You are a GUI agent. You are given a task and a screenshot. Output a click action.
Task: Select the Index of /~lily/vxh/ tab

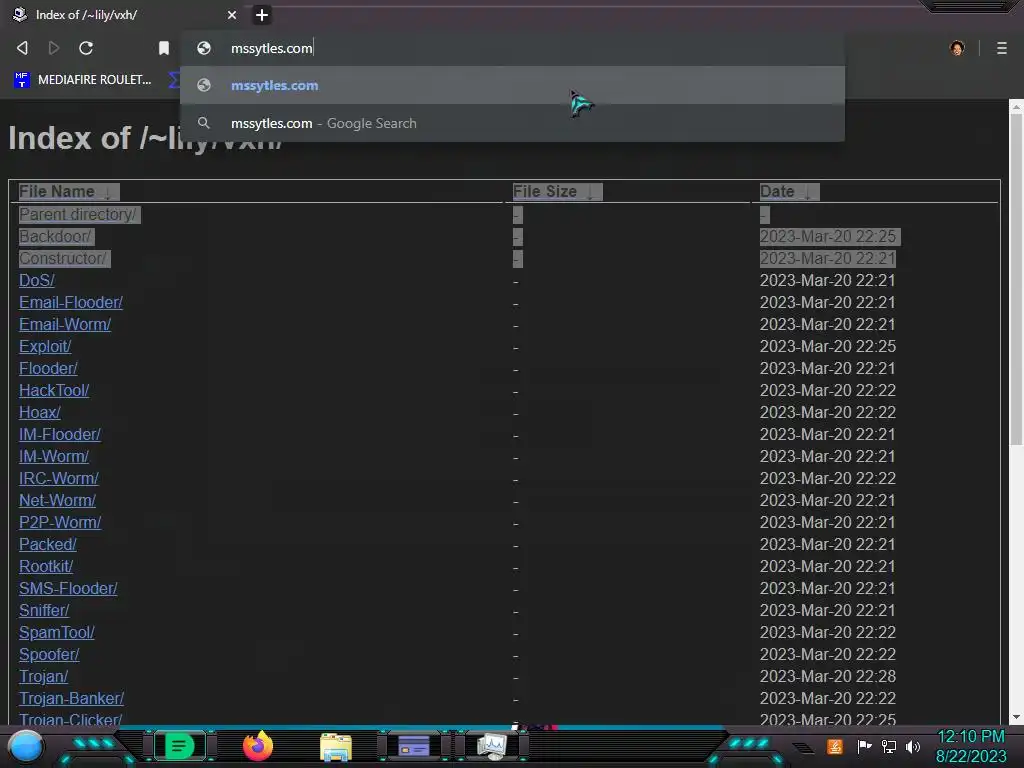tap(125, 14)
